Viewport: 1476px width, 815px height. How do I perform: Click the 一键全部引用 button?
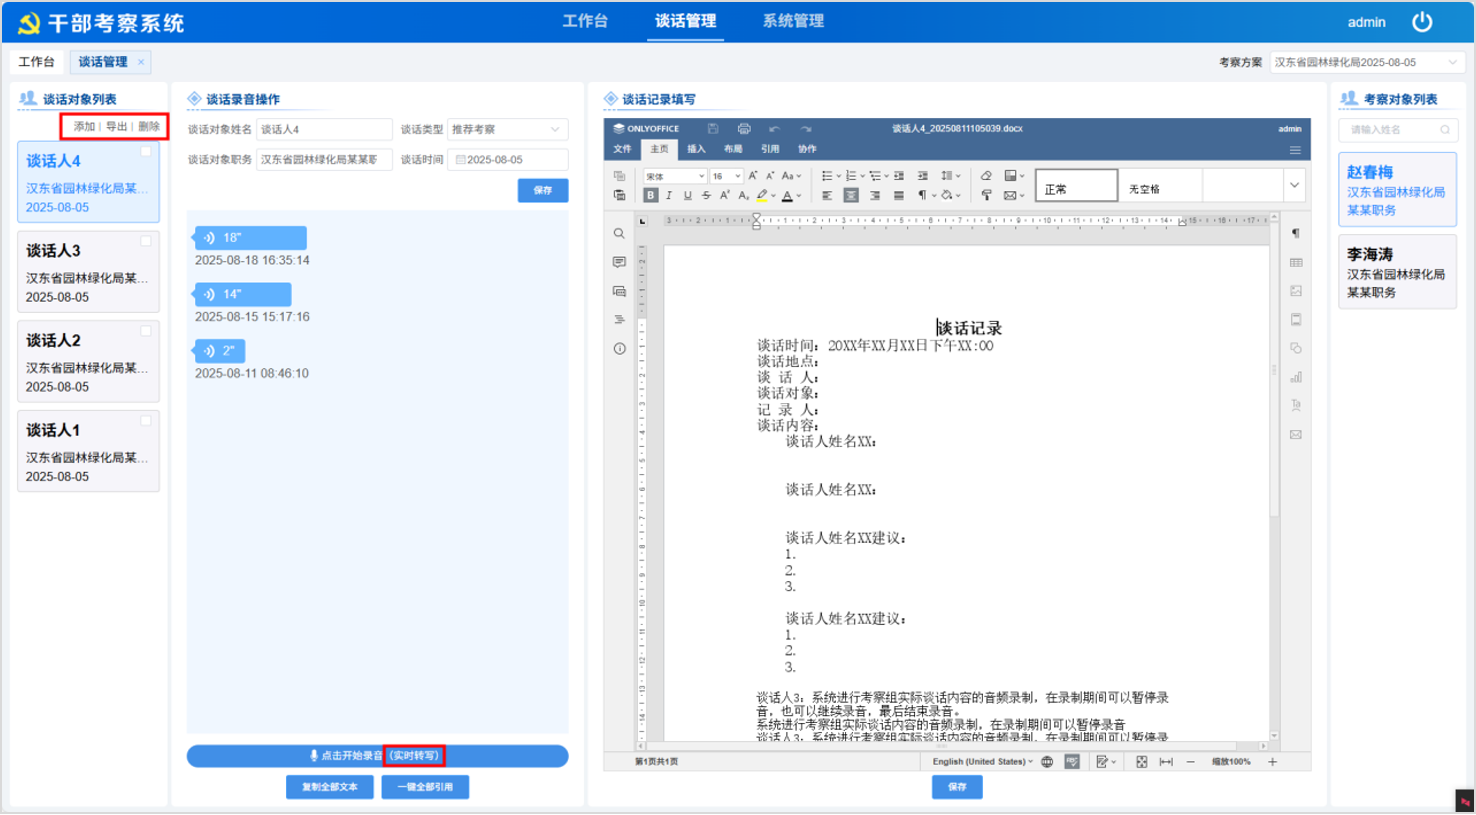(x=425, y=787)
